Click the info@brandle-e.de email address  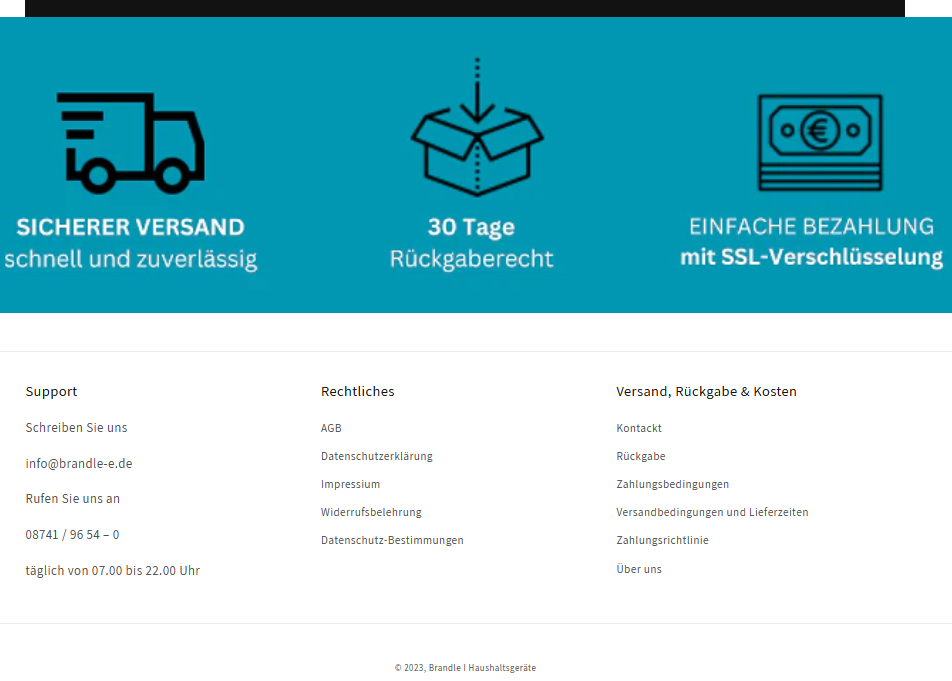coord(79,464)
